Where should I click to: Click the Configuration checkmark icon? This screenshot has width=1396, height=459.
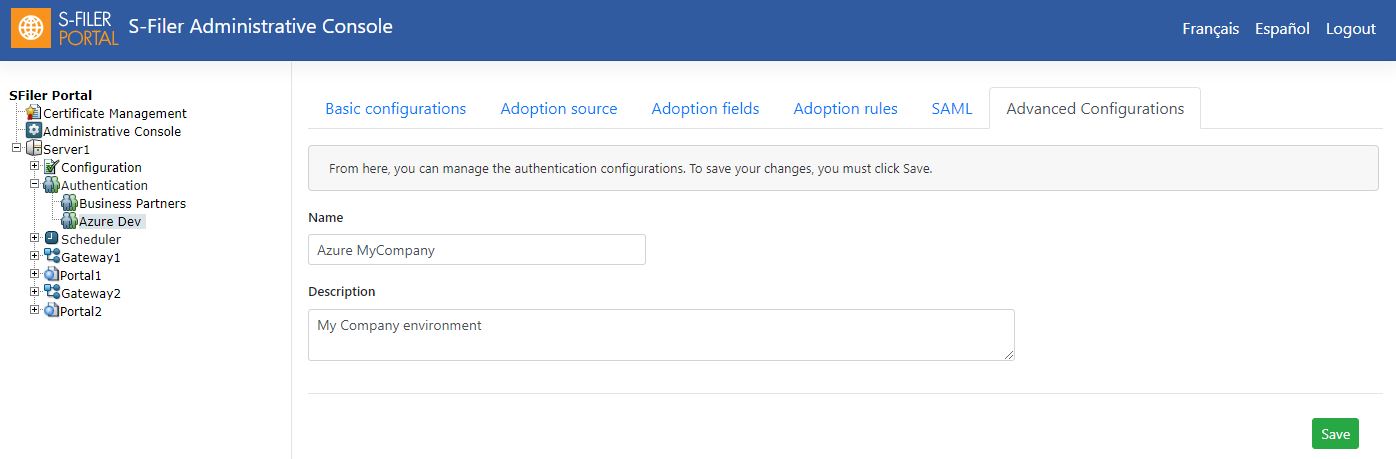pos(52,167)
